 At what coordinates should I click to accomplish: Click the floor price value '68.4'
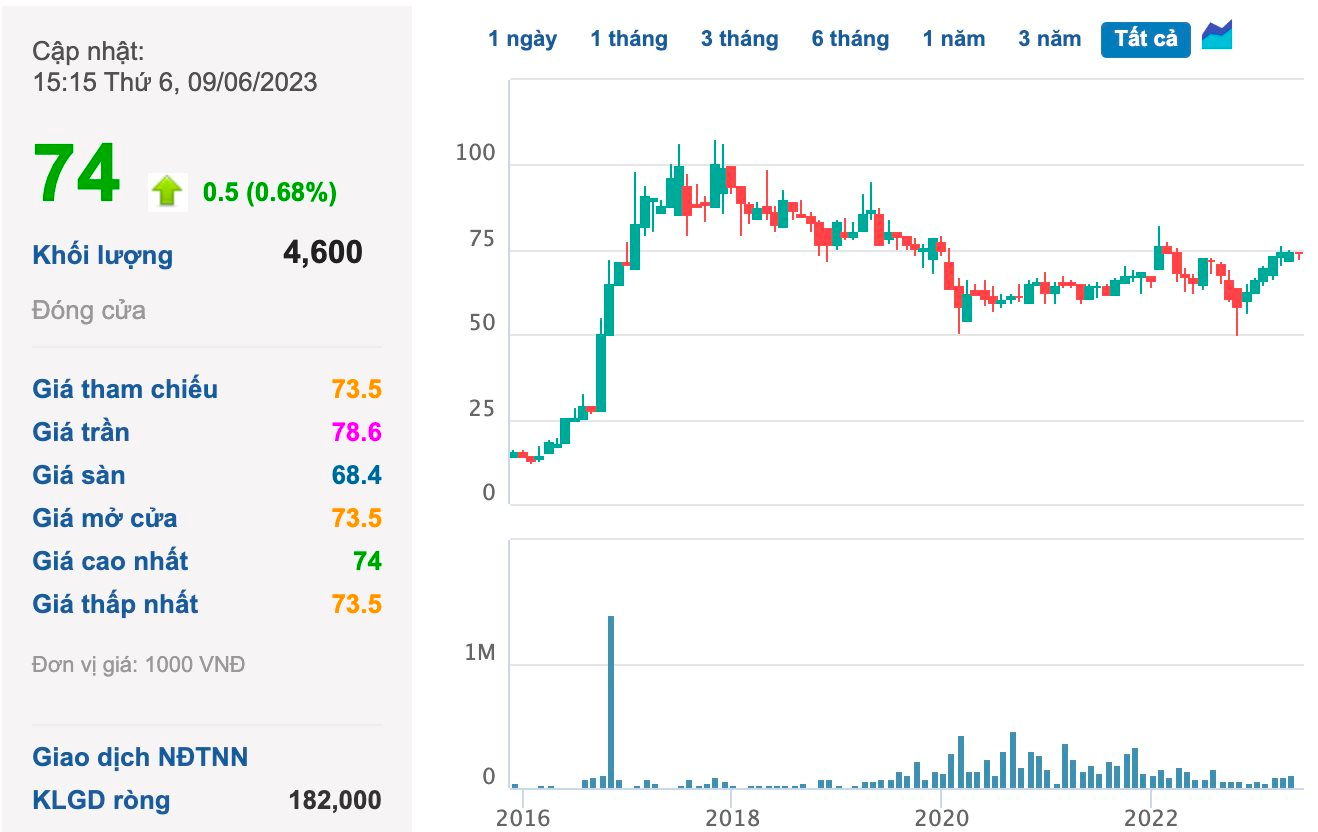coord(357,475)
